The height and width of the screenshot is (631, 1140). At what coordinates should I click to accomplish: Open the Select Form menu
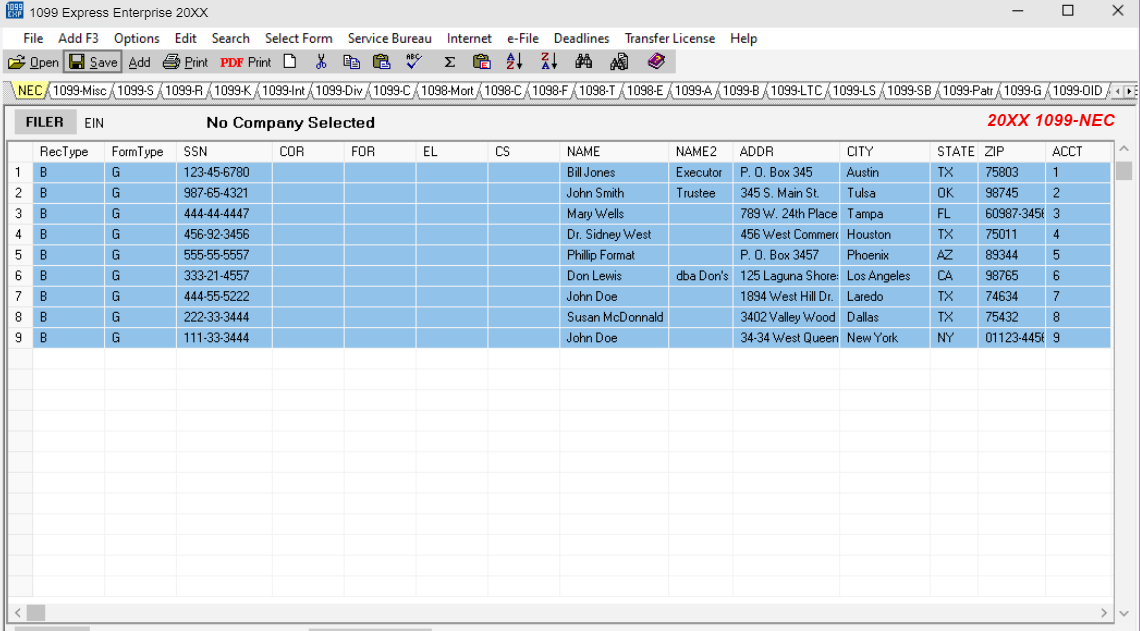coord(298,38)
